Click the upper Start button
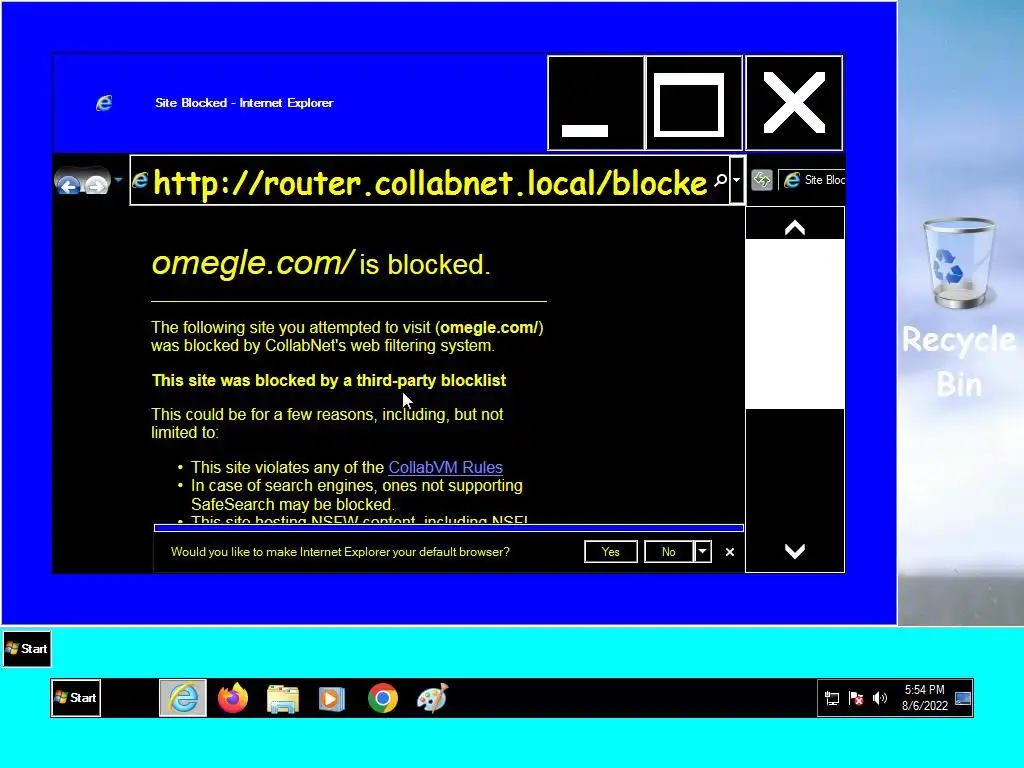This screenshot has height=768, width=1024. click(x=27, y=648)
